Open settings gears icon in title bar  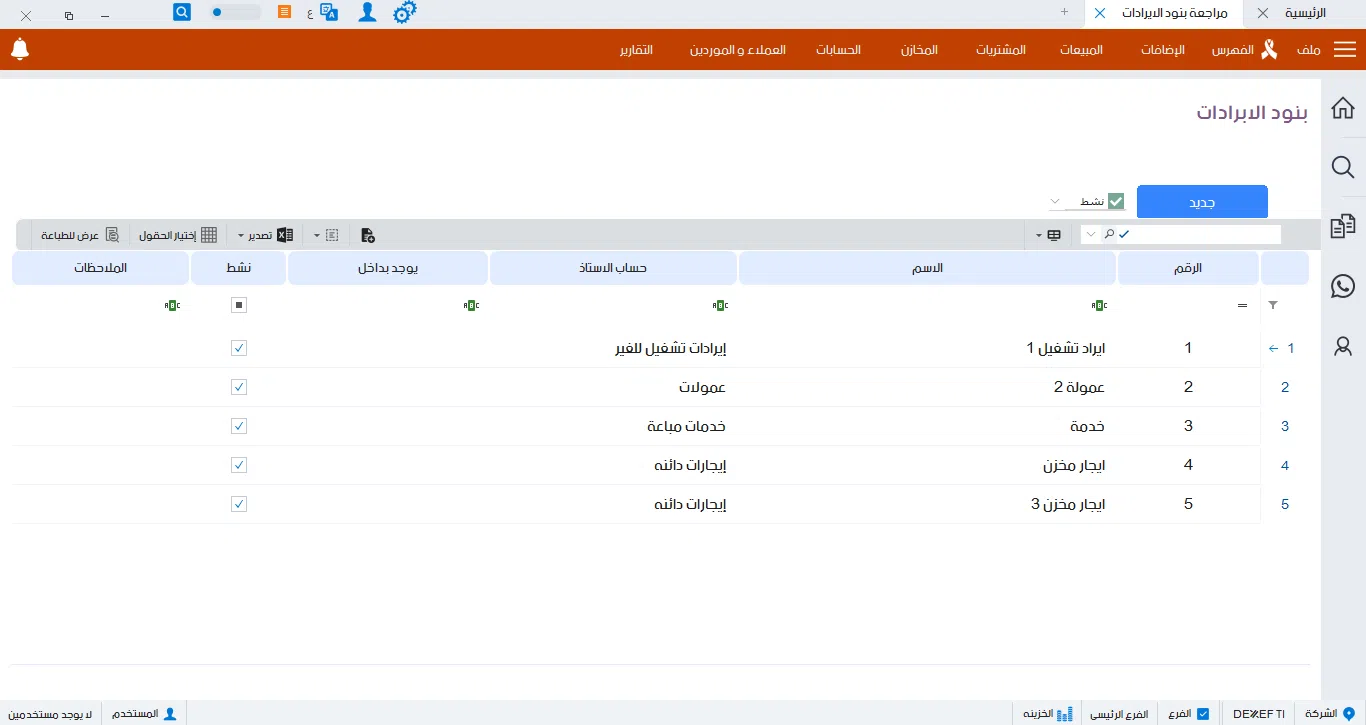pyautogui.click(x=404, y=13)
